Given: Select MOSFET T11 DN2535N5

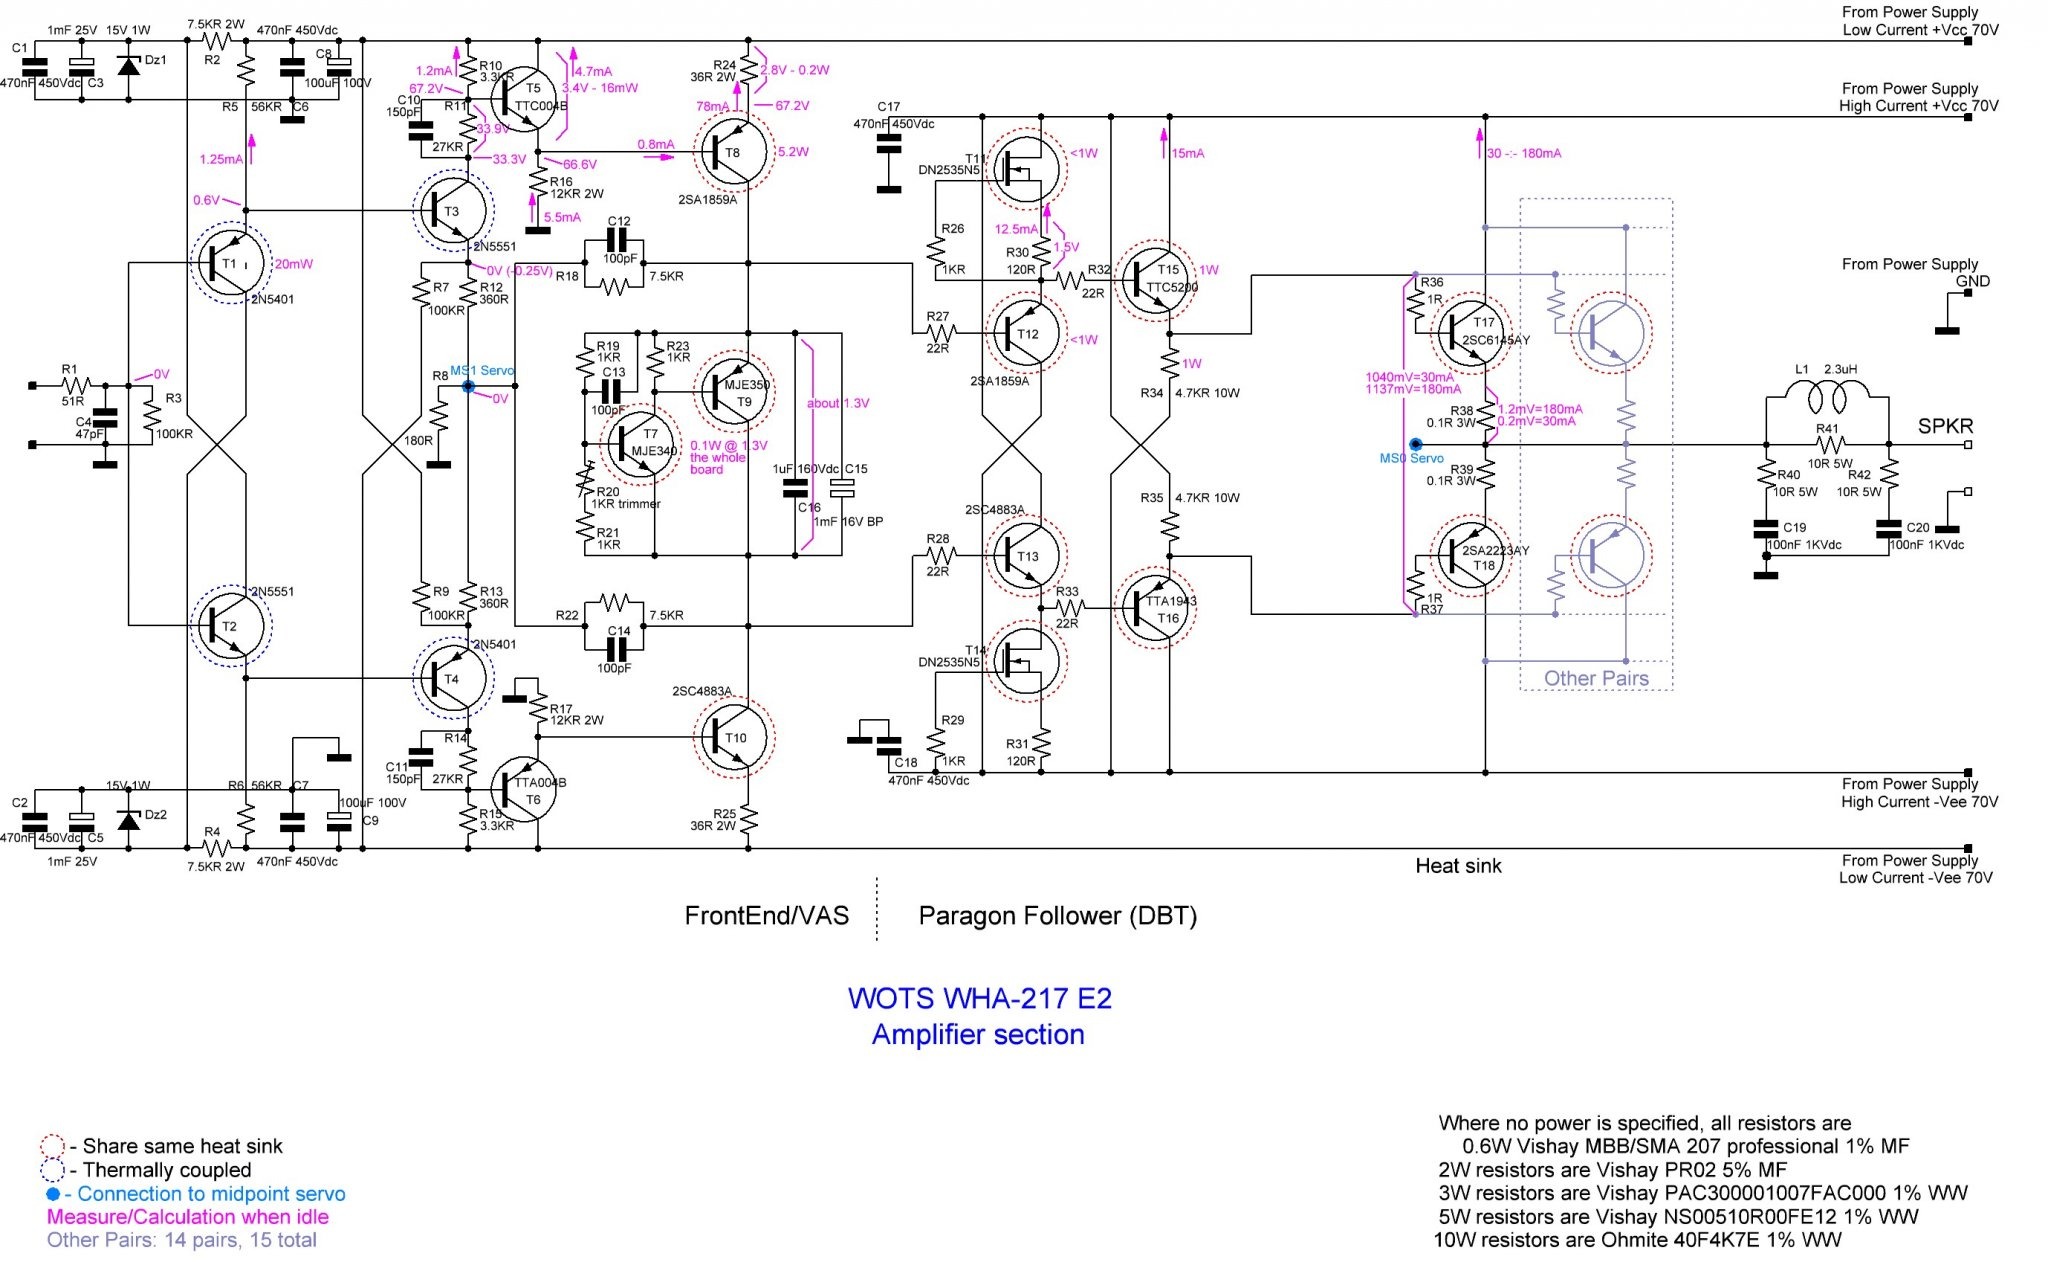Looking at the screenshot, I should click(x=1027, y=169).
